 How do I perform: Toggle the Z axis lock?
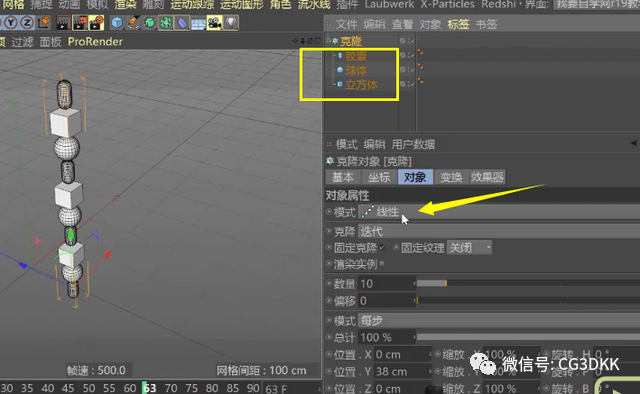click(27, 23)
